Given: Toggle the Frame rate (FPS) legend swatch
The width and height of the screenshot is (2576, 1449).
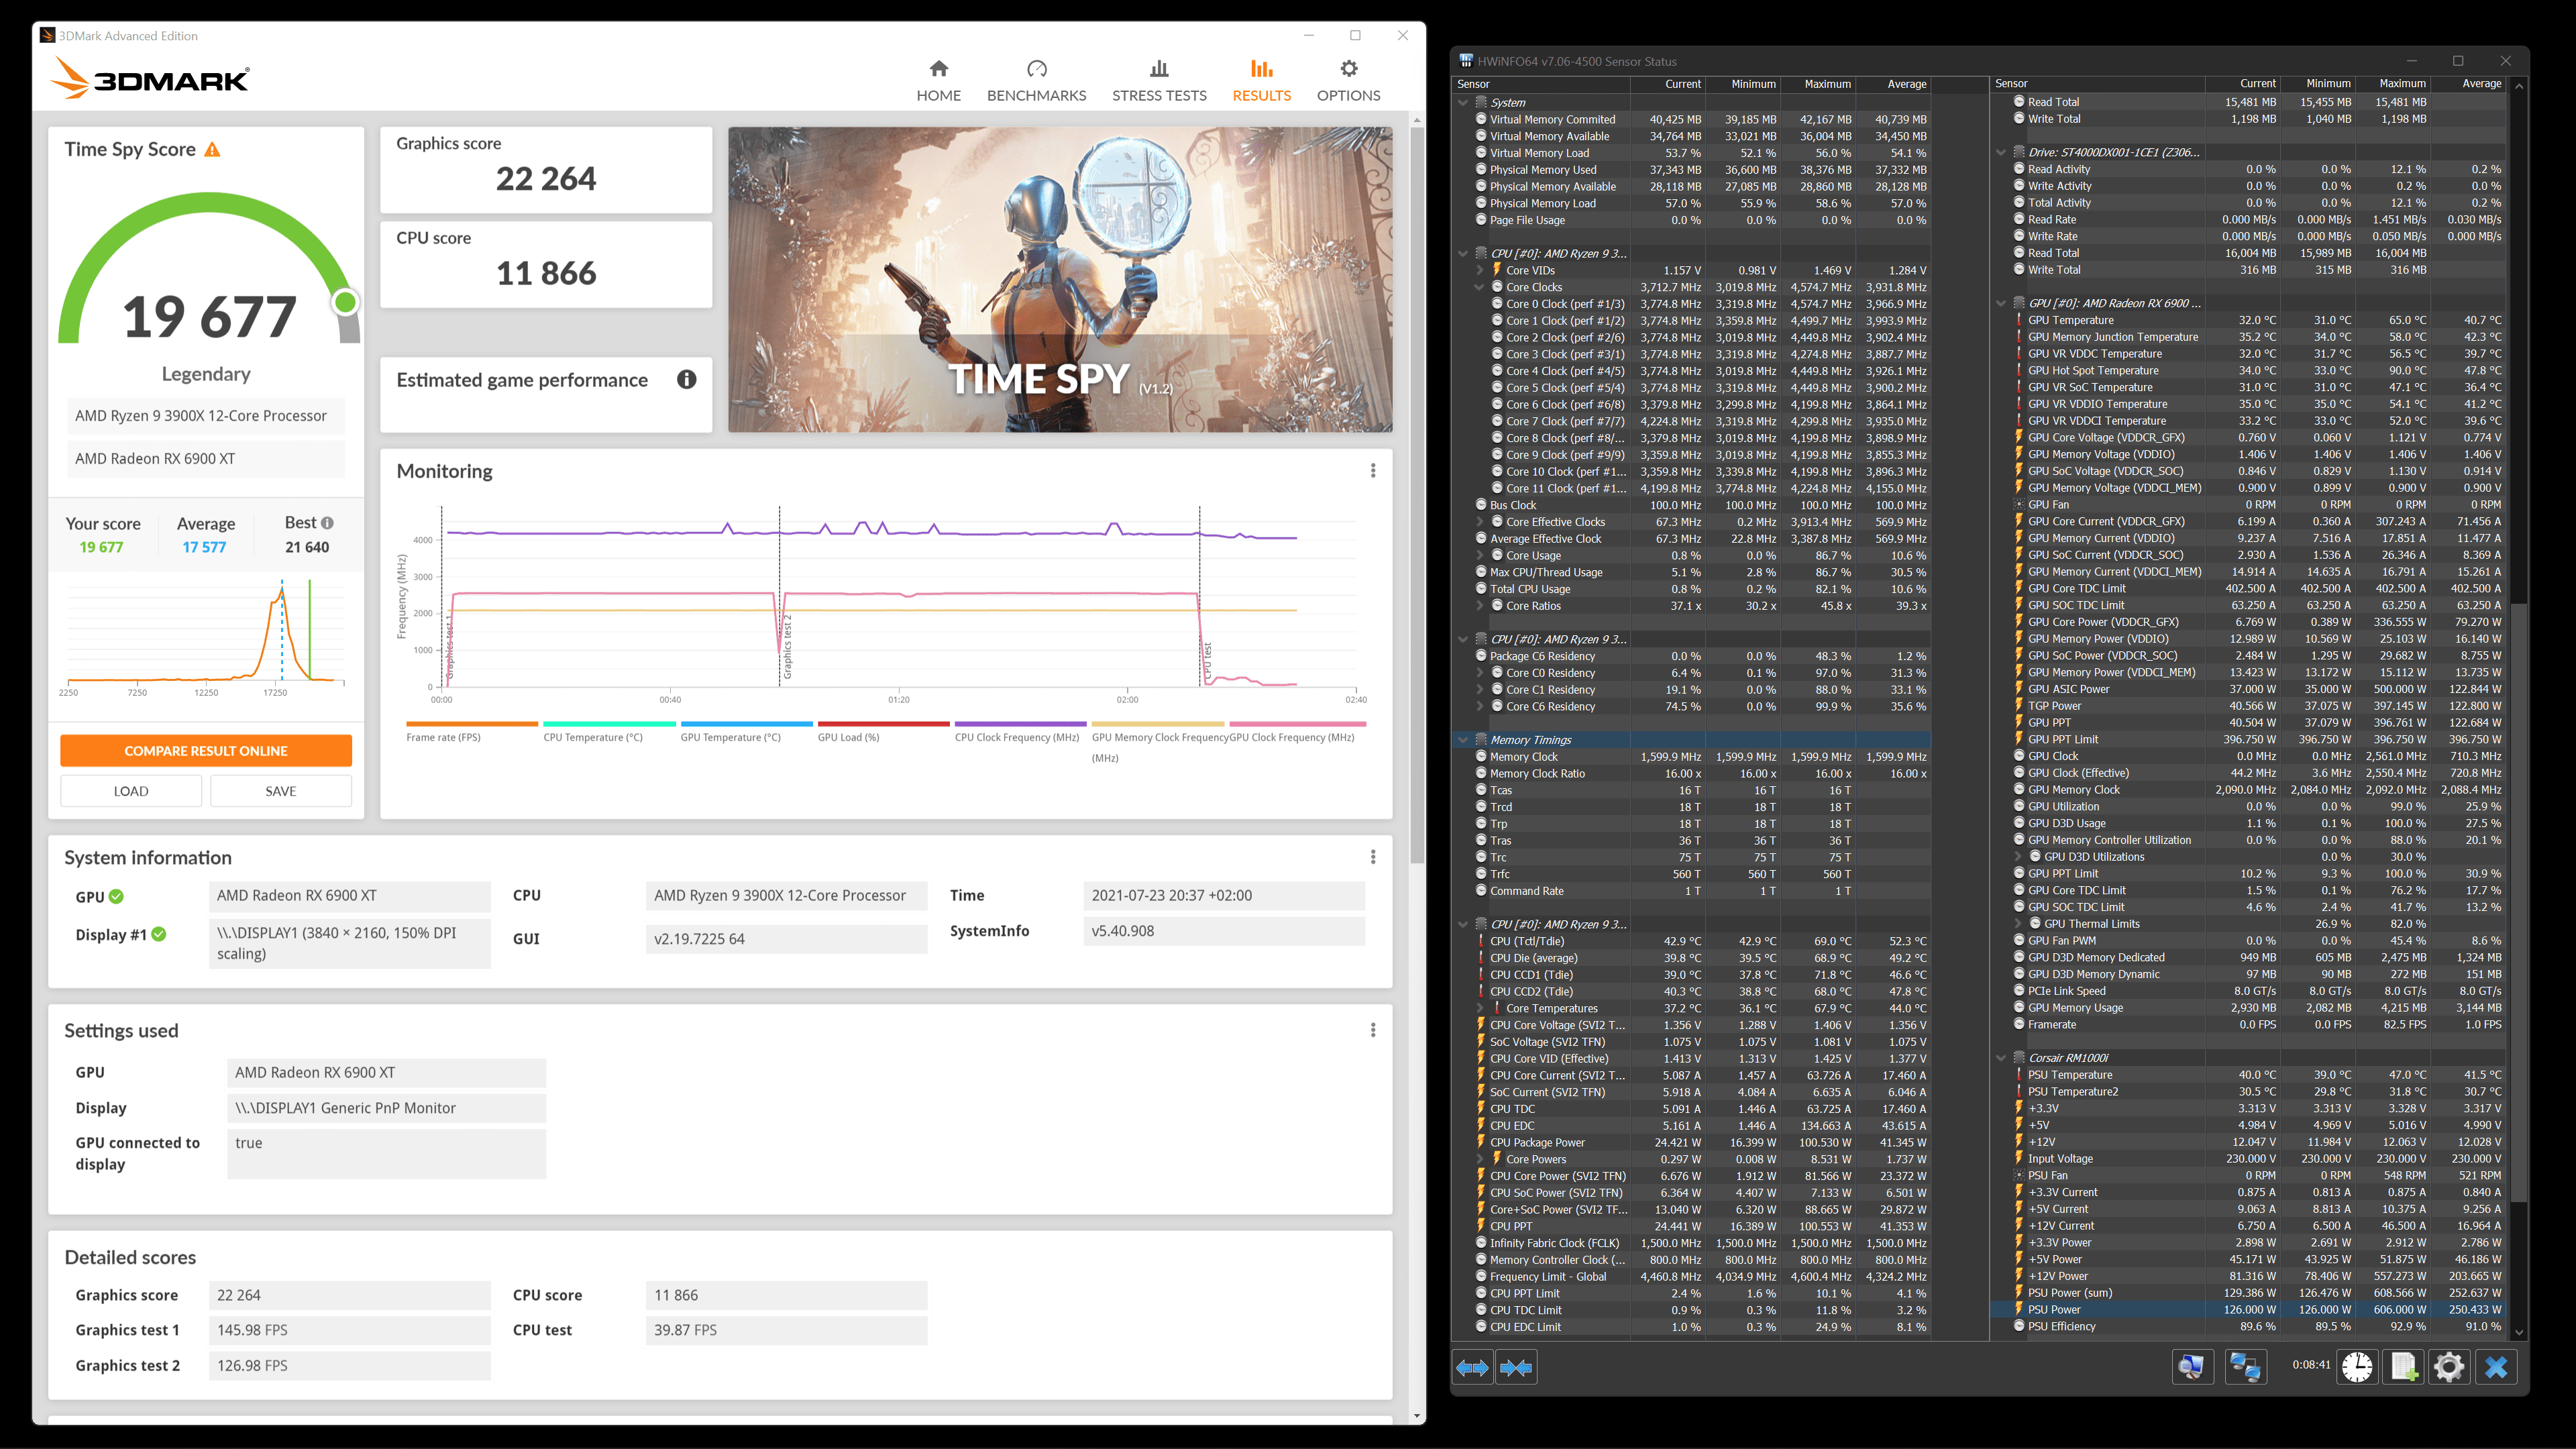Looking at the screenshot, I should pyautogui.click(x=472, y=723).
